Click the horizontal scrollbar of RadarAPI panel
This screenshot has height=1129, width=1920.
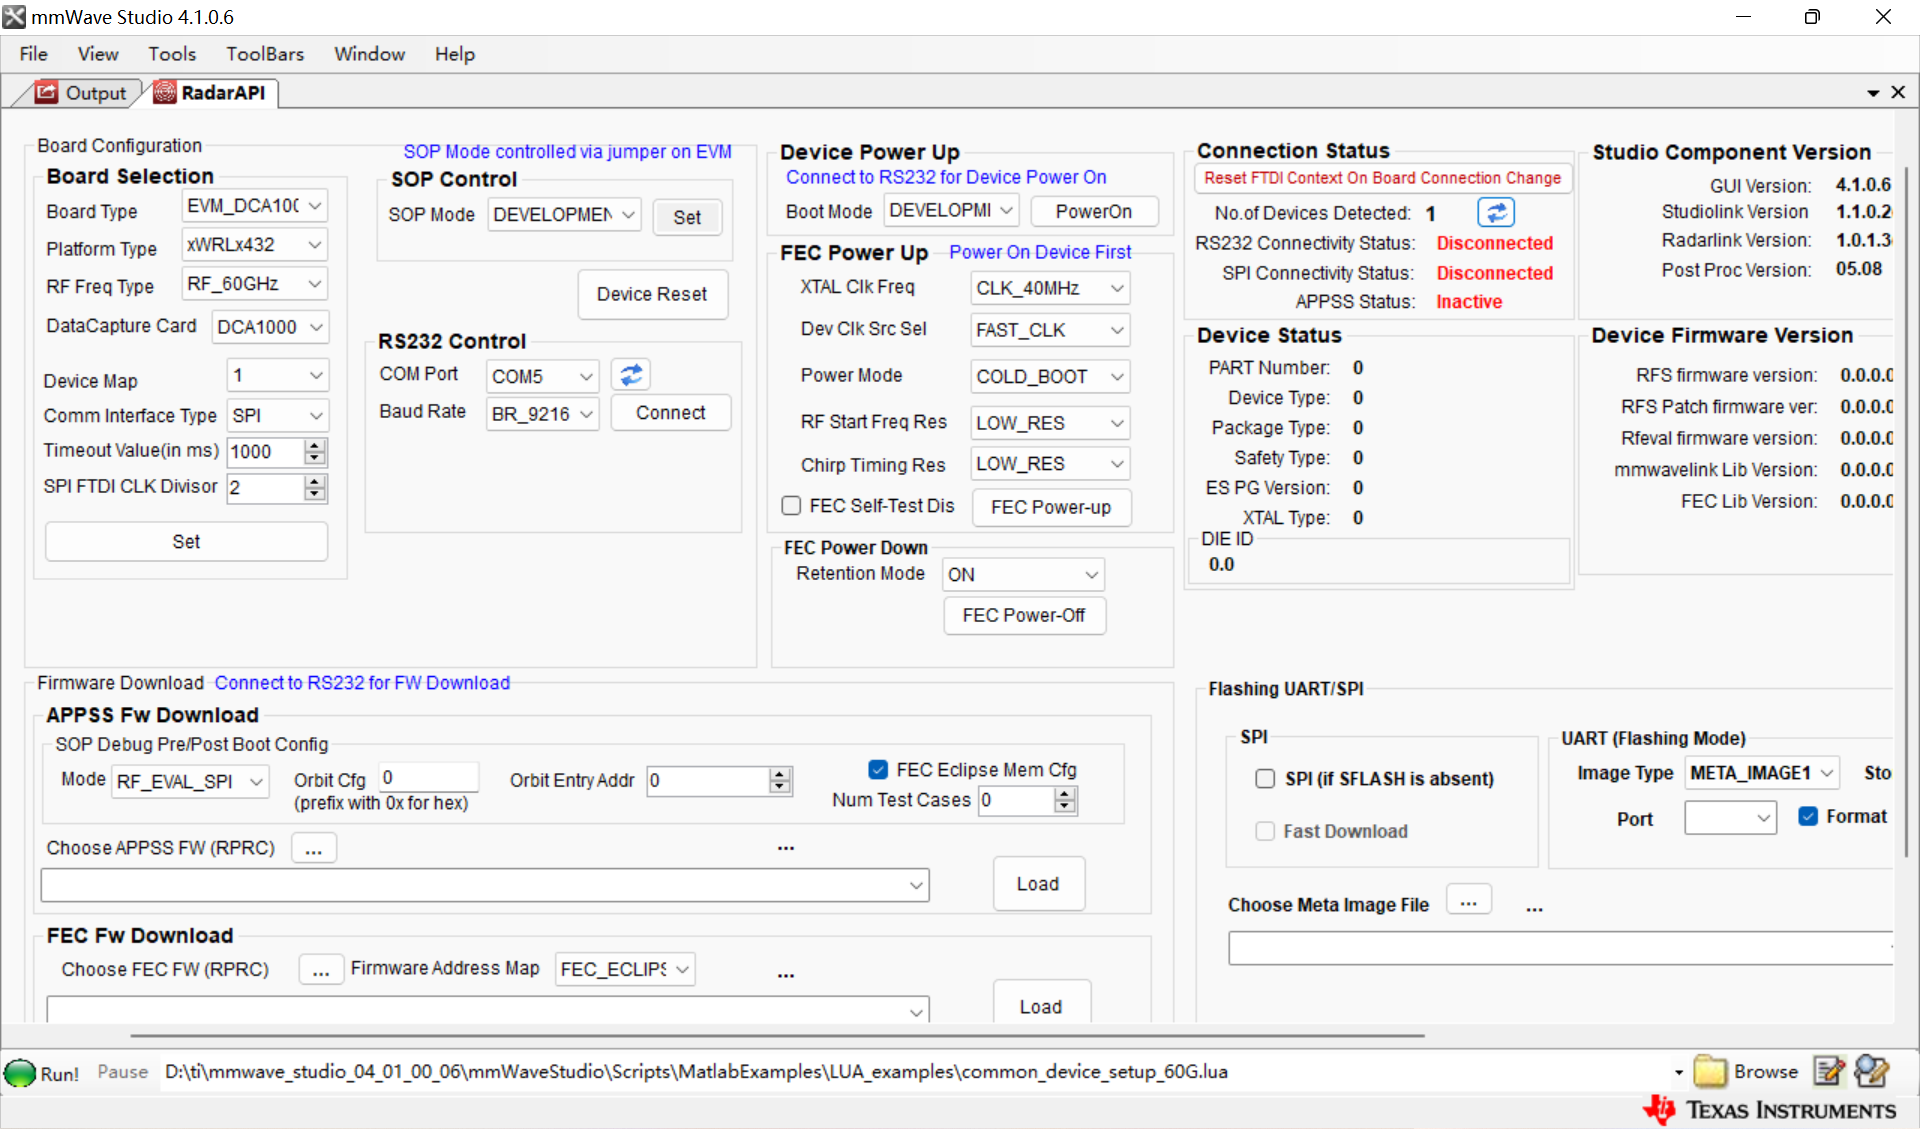click(777, 1036)
